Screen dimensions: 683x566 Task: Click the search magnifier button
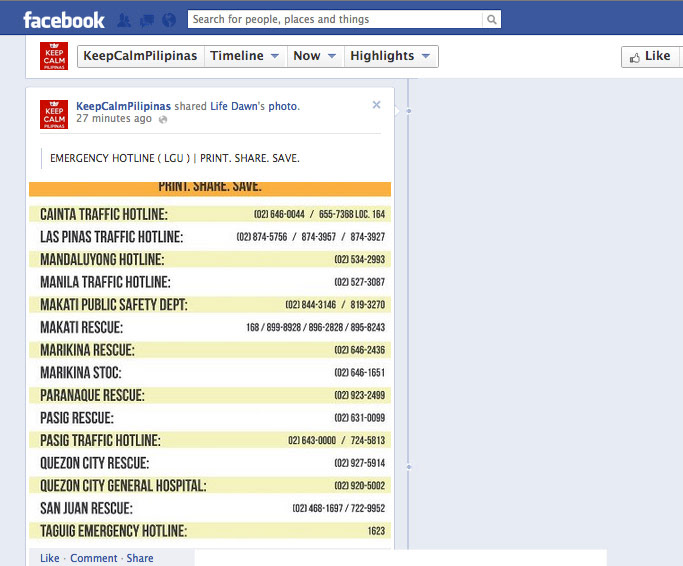pos(491,19)
